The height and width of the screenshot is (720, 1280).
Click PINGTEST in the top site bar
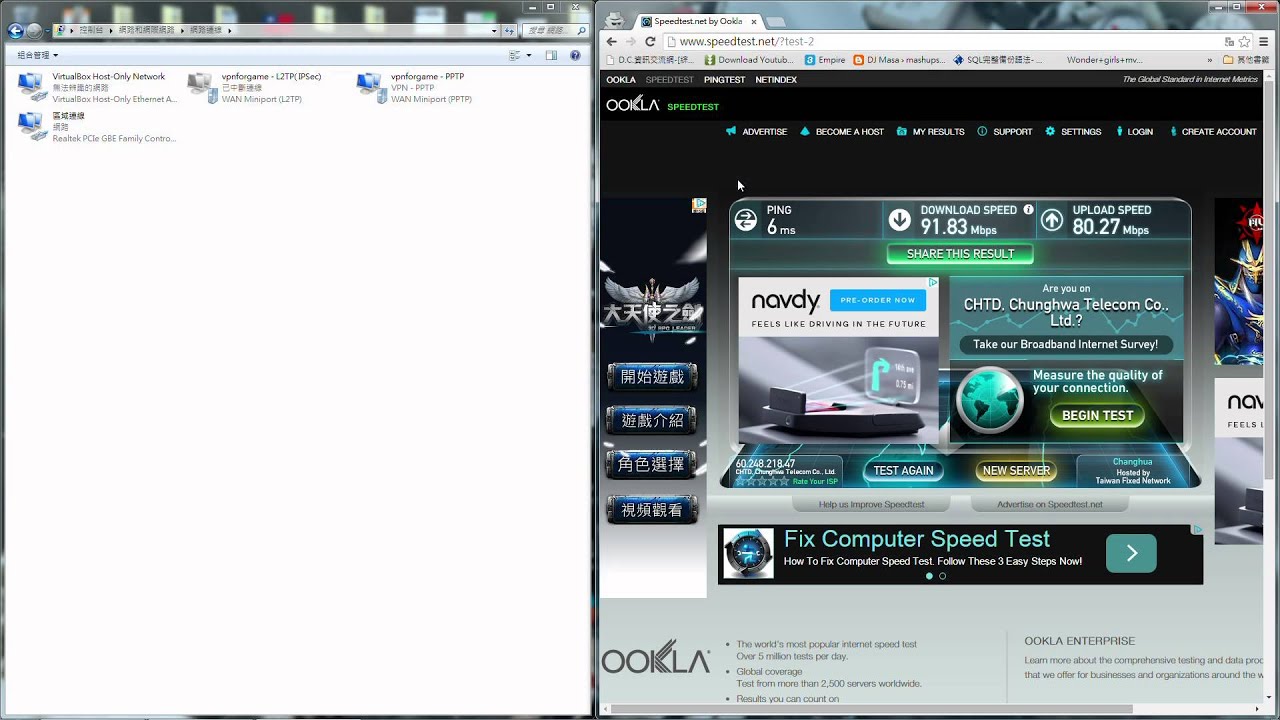tap(724, 80)
